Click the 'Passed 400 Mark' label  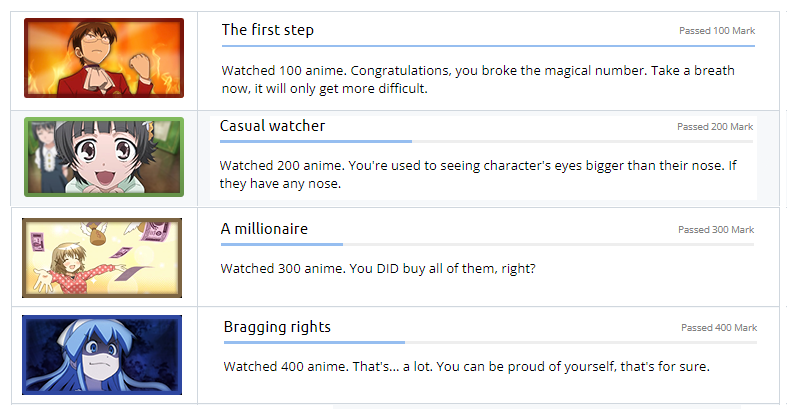(x=719, y=328)
